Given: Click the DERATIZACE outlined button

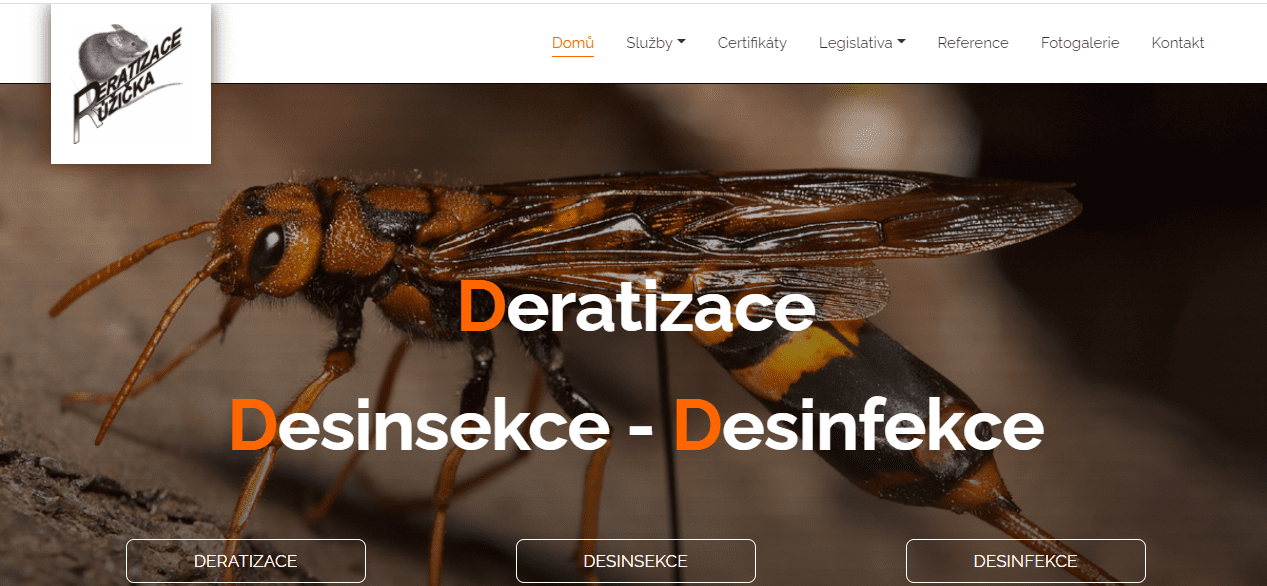Looking at the screenshot, I should [x=246, y=561].
